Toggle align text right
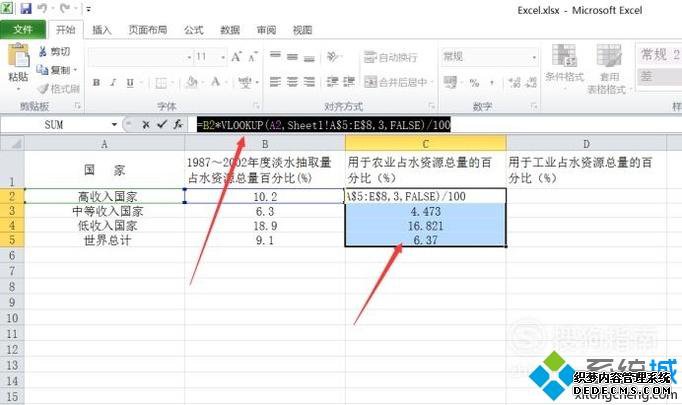Image resolution: width=682 pixels, height=405 pixels. pyautogui.click(x=309, y=82)
